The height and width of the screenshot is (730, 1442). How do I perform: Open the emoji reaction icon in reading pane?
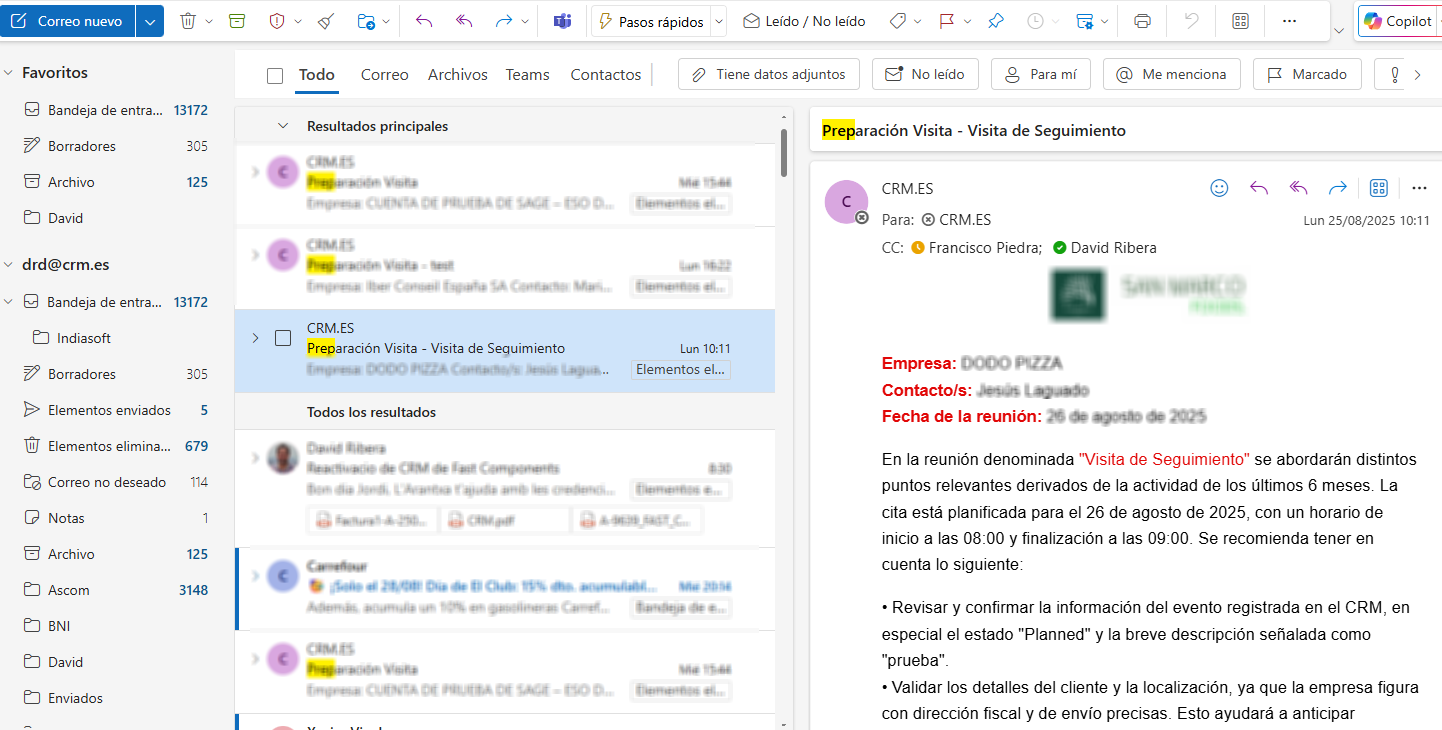pos(1219,188)
